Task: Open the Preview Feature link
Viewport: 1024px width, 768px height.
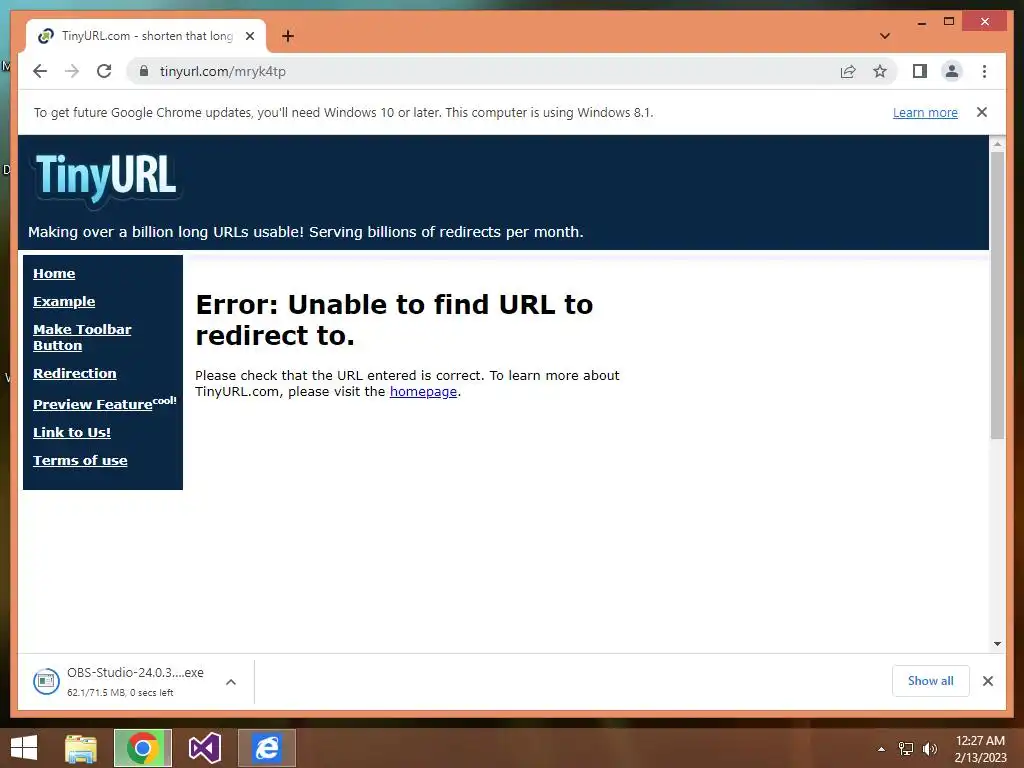Action: [x=93, y=404]
